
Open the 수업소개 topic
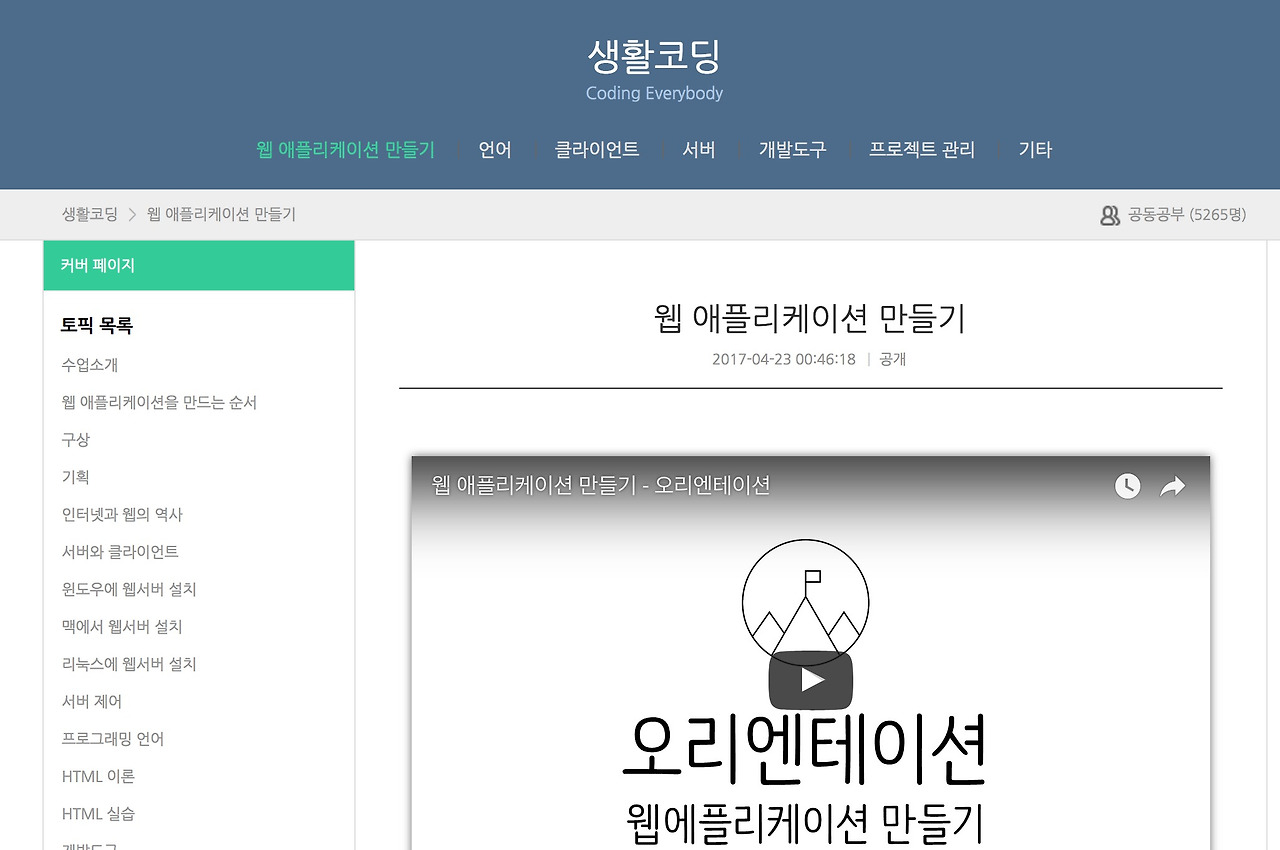[88, 365]
